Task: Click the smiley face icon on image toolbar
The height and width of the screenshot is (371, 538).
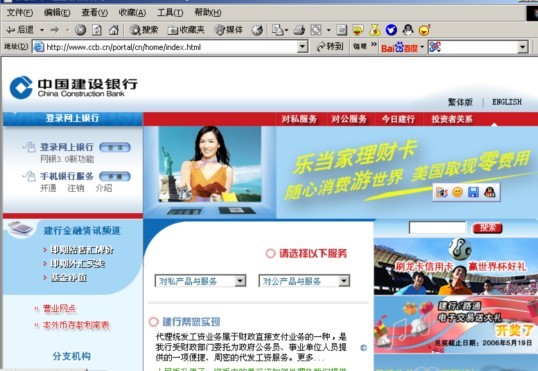Action: [x=457, y=192]
